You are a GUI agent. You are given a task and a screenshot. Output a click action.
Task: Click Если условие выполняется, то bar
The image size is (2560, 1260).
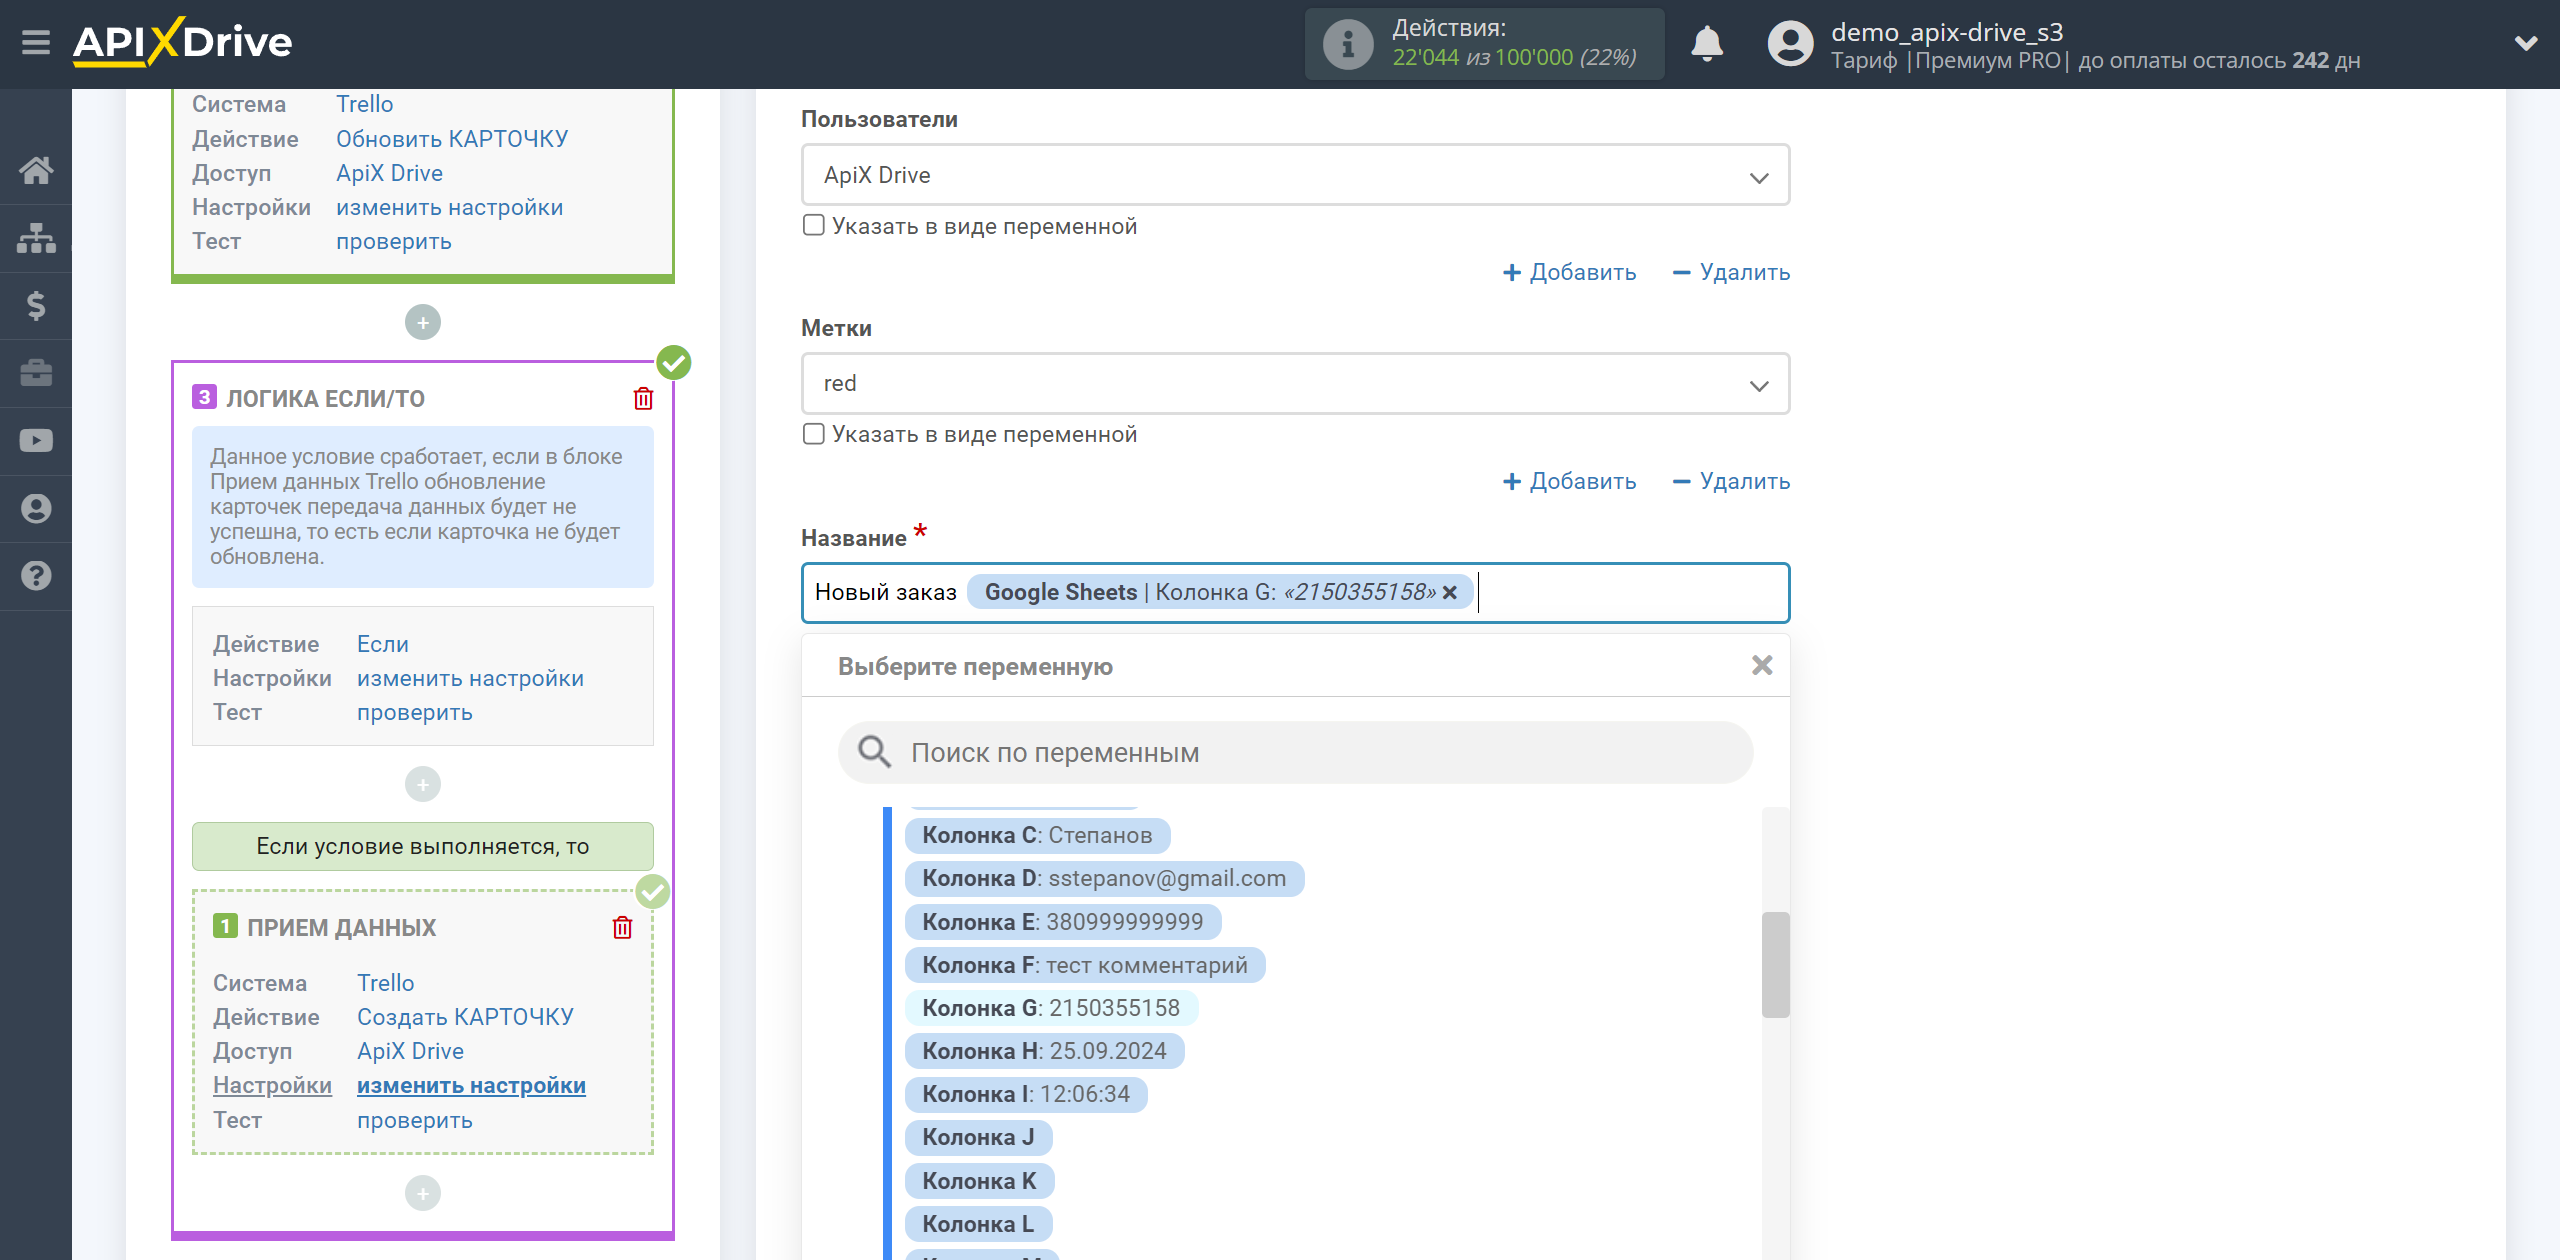(x=423, y=846)
